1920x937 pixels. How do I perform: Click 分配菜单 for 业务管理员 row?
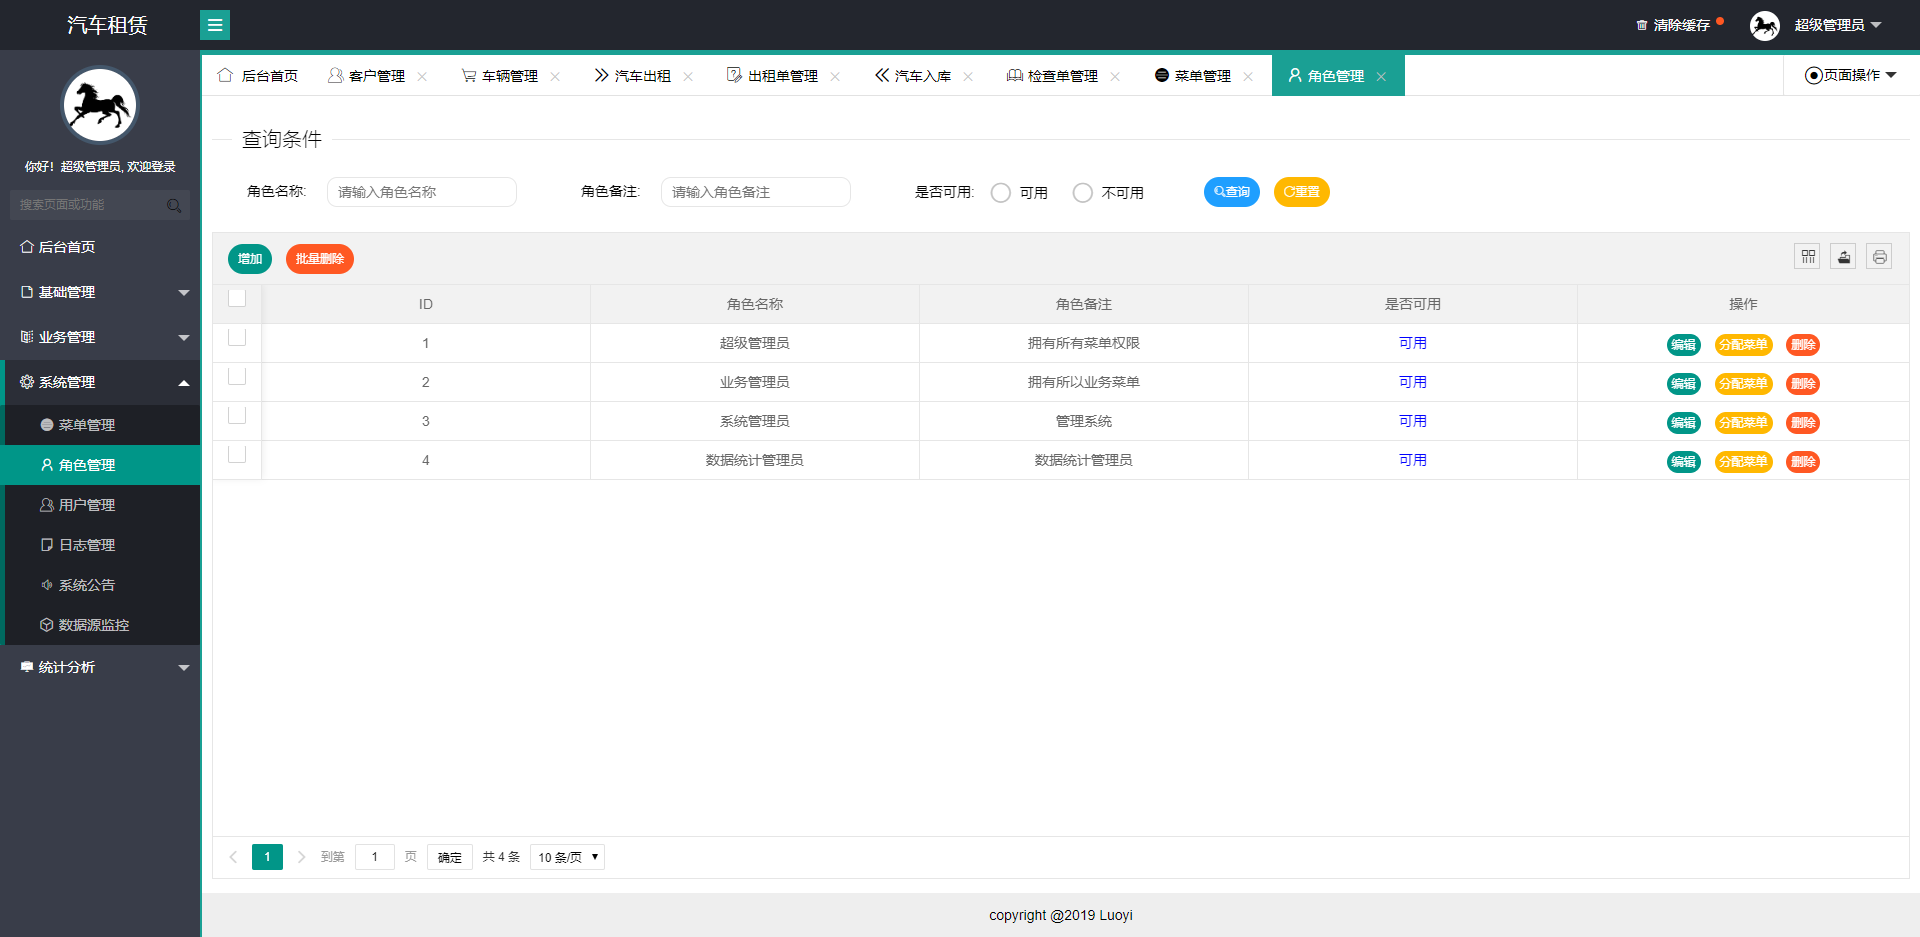tap(1743, 384)
